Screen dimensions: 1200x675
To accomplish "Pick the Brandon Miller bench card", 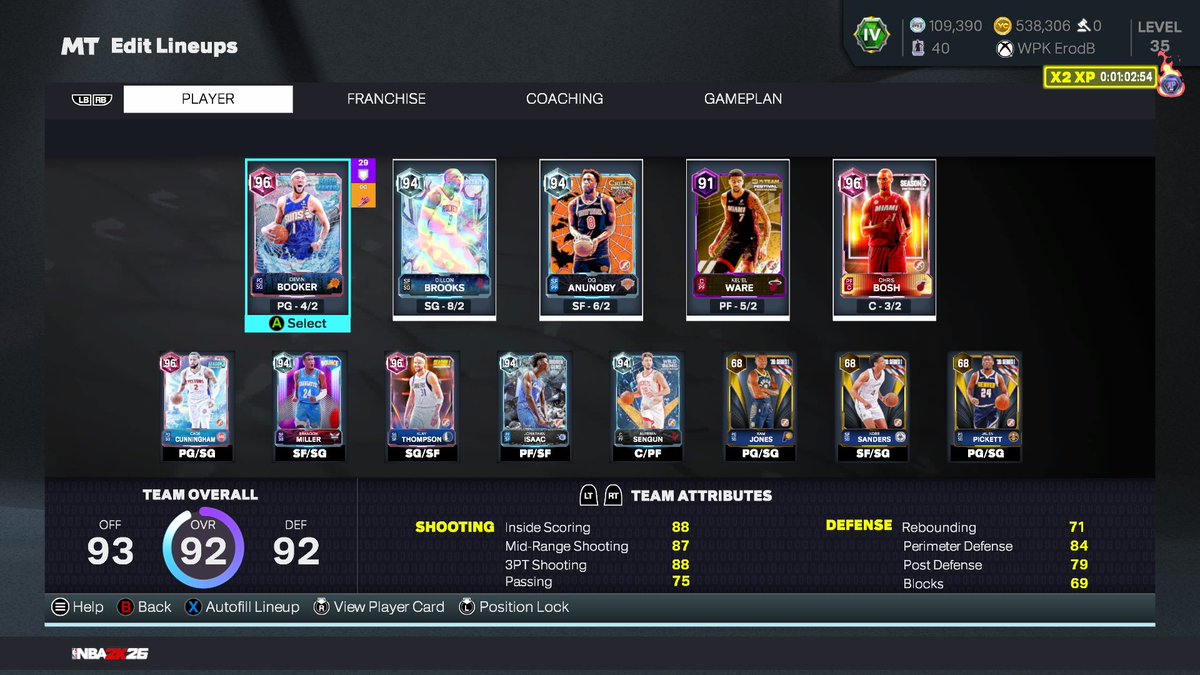I will [x=310, y=406].
